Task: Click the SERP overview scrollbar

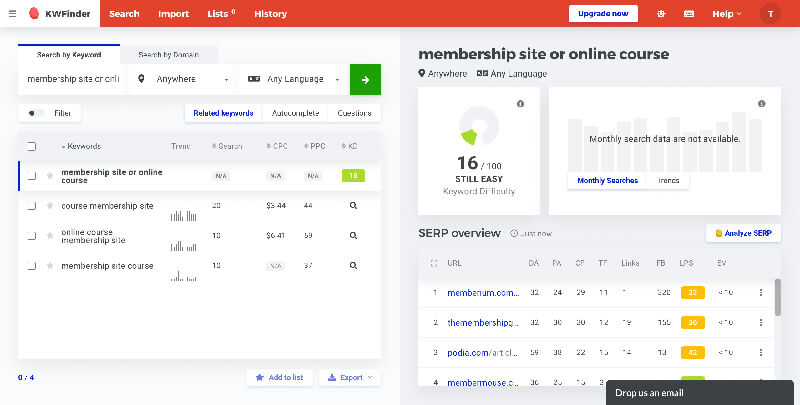Action: [x=778, y=297]
